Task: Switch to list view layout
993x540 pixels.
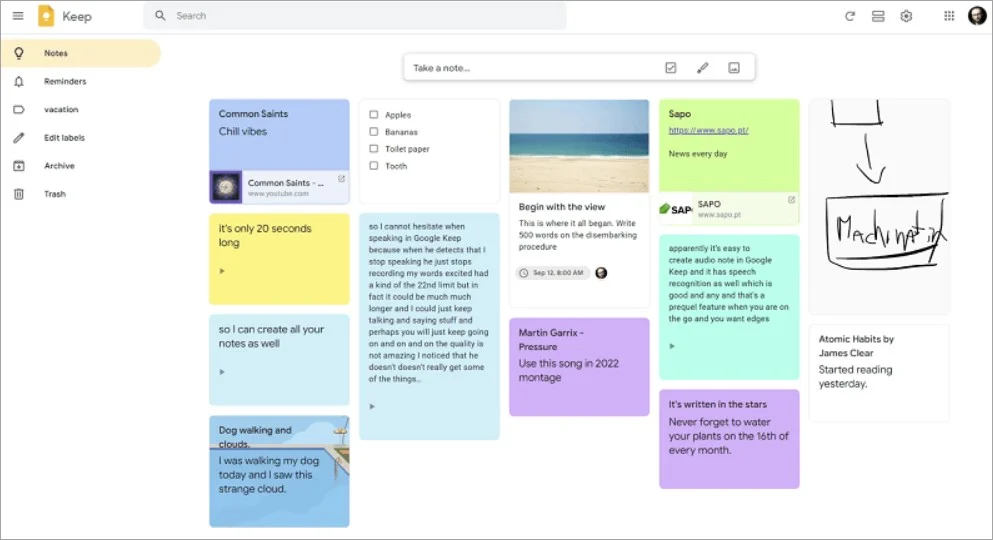Action: point(878,16)
